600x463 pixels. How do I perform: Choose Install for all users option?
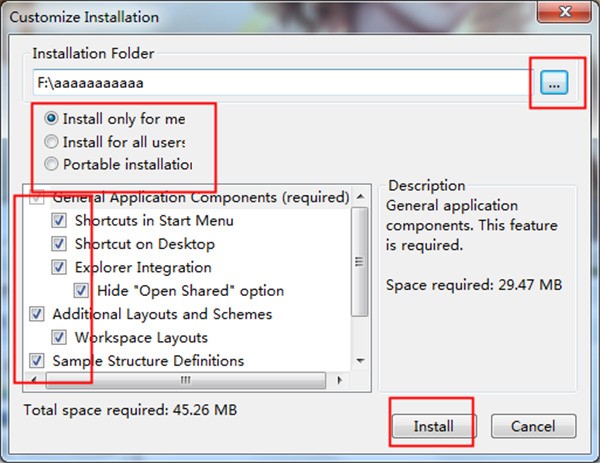coord(51,142)
